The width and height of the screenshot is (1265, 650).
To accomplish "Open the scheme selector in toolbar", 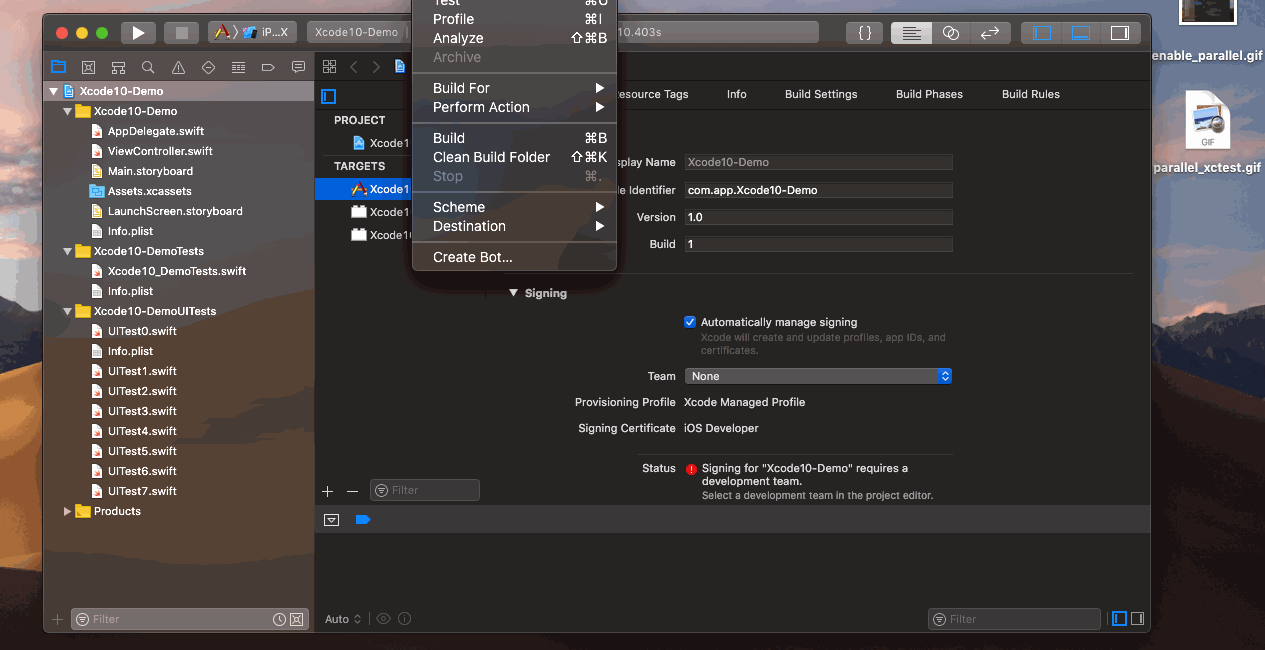I will 252,33.
